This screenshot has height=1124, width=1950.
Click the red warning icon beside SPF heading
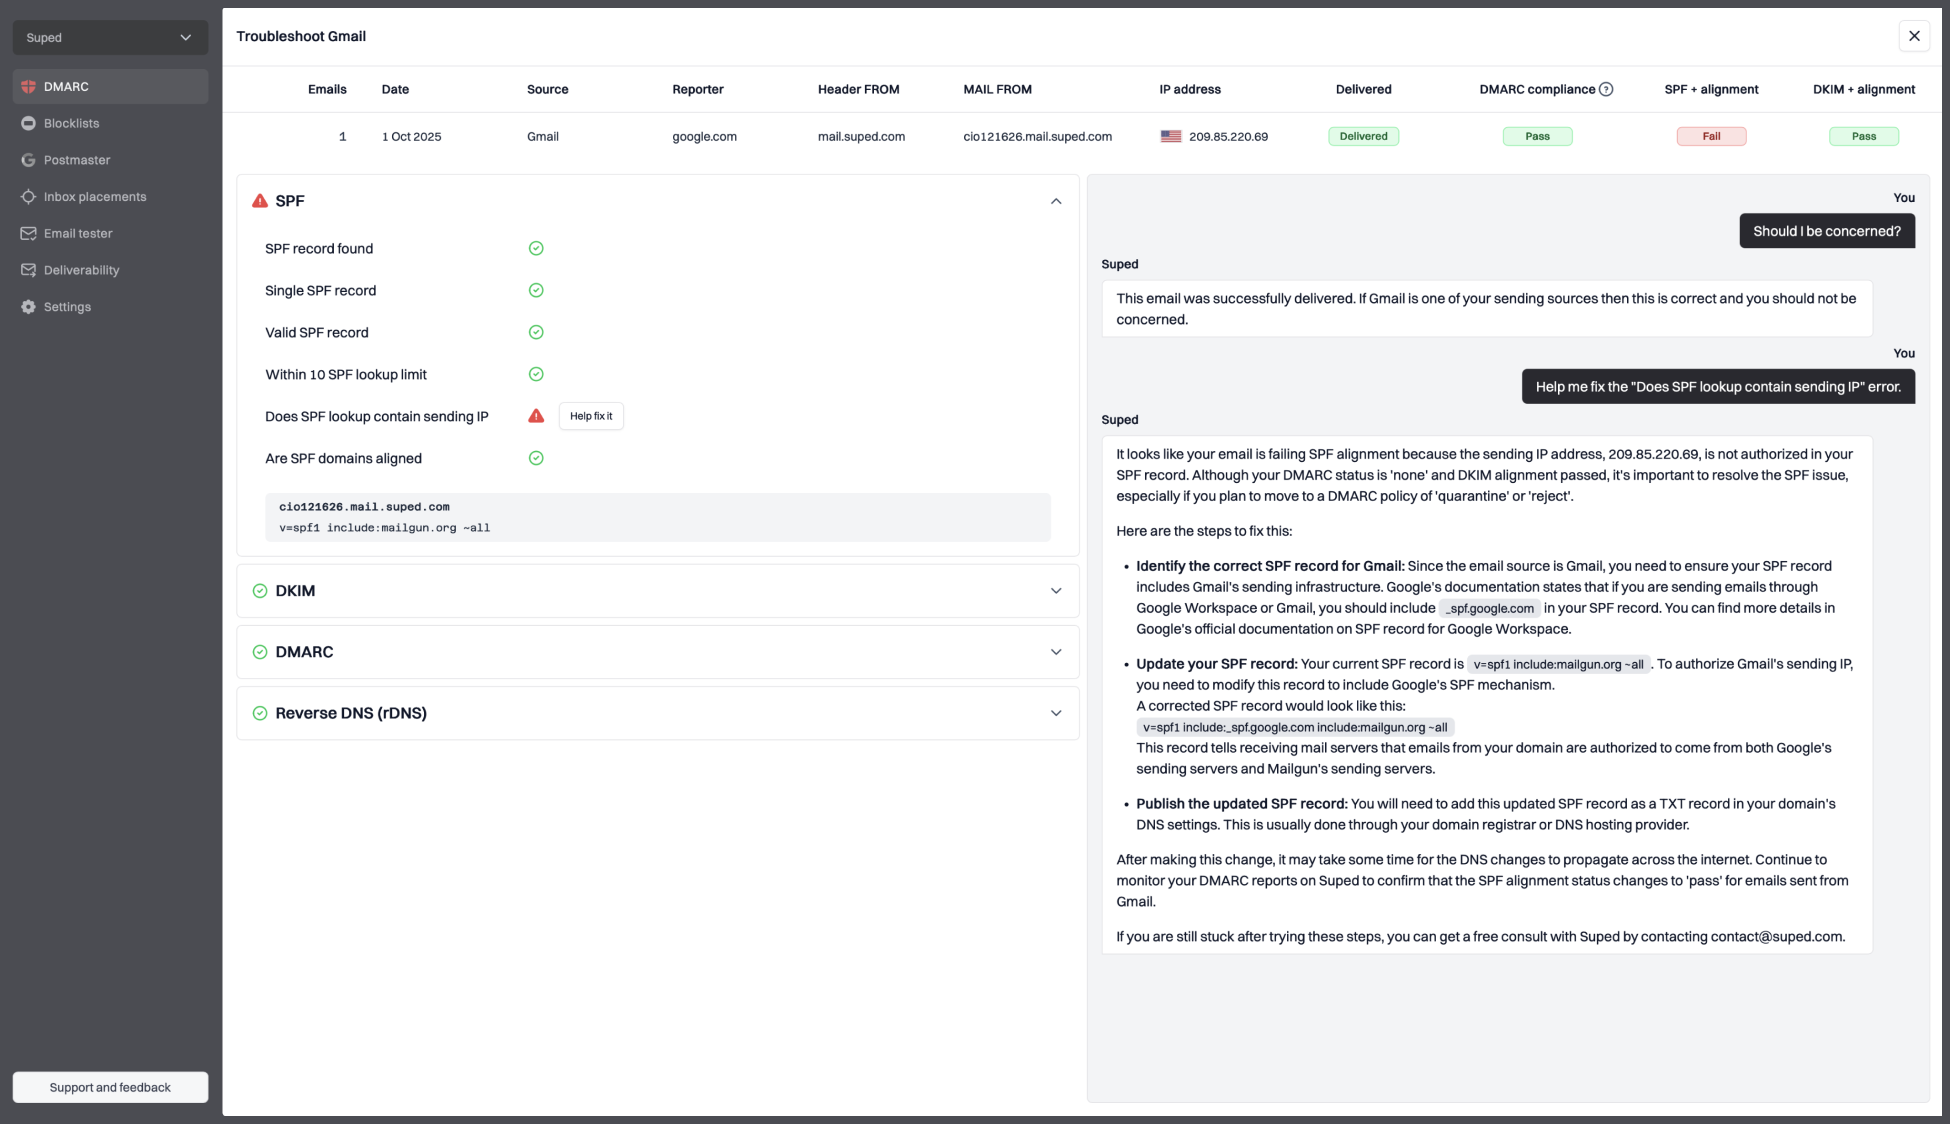pyautogui.click(x=260, y=201)
